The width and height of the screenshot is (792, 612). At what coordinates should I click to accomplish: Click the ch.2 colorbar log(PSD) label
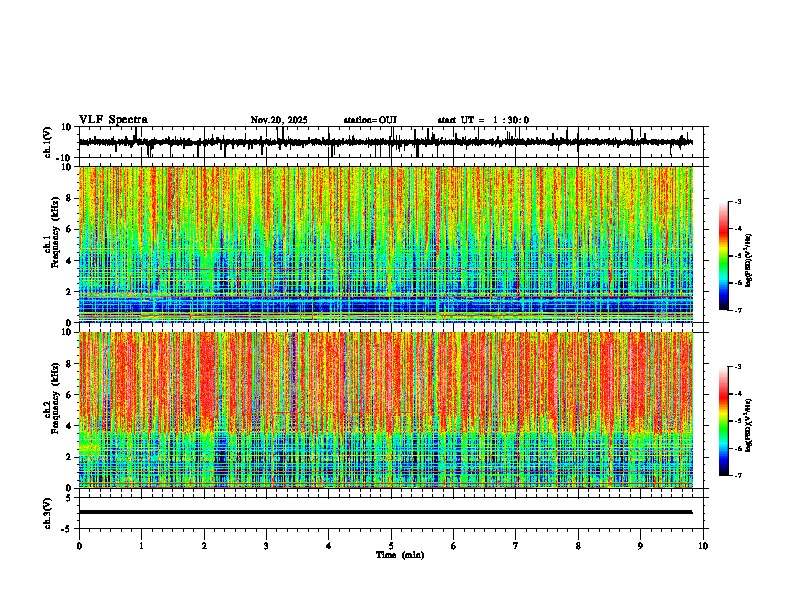point(749,425)
